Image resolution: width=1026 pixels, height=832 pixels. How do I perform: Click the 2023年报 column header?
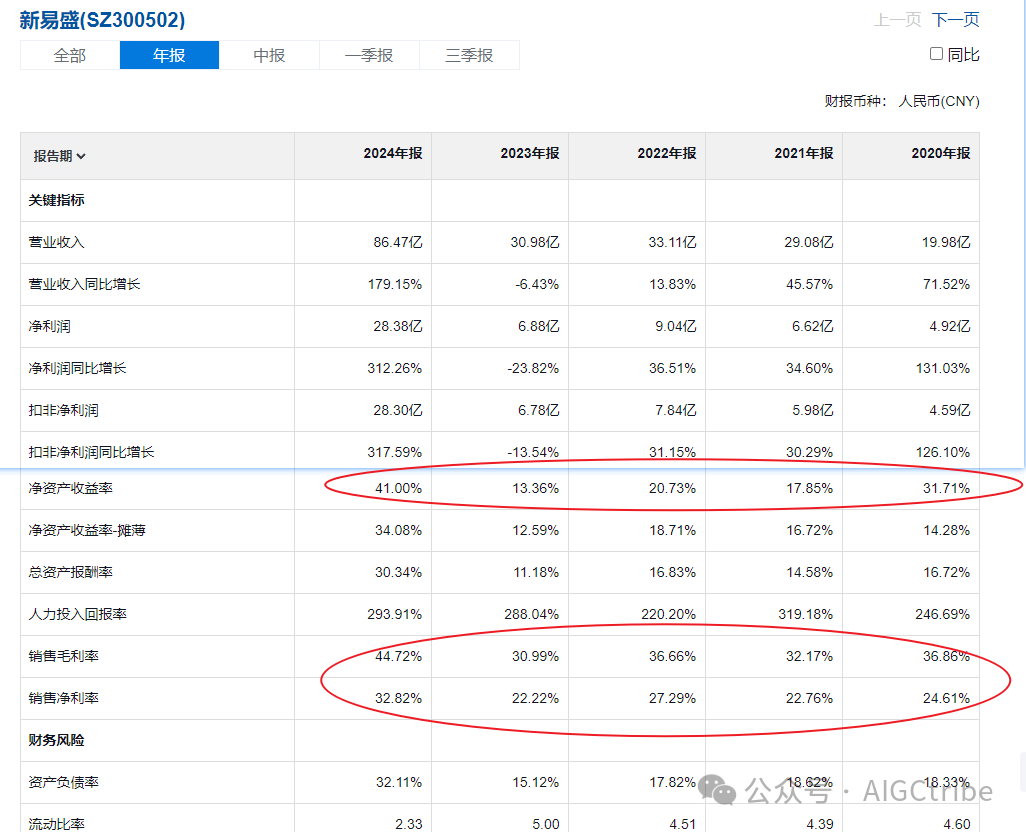(x=530, y=153)
